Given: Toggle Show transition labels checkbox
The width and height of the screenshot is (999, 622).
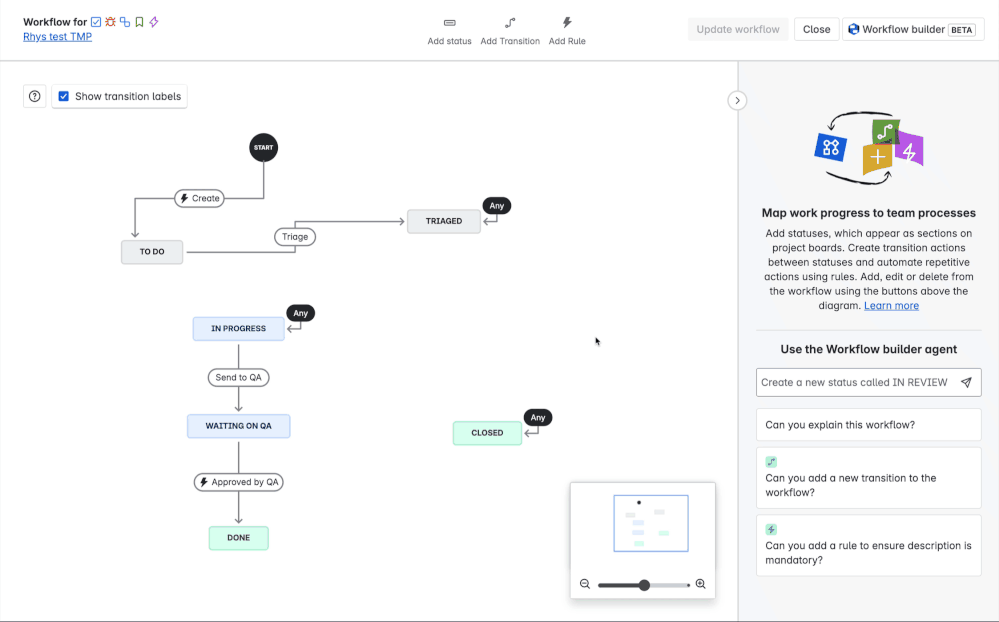Looking at the screenshot, I should pos(64,96).
